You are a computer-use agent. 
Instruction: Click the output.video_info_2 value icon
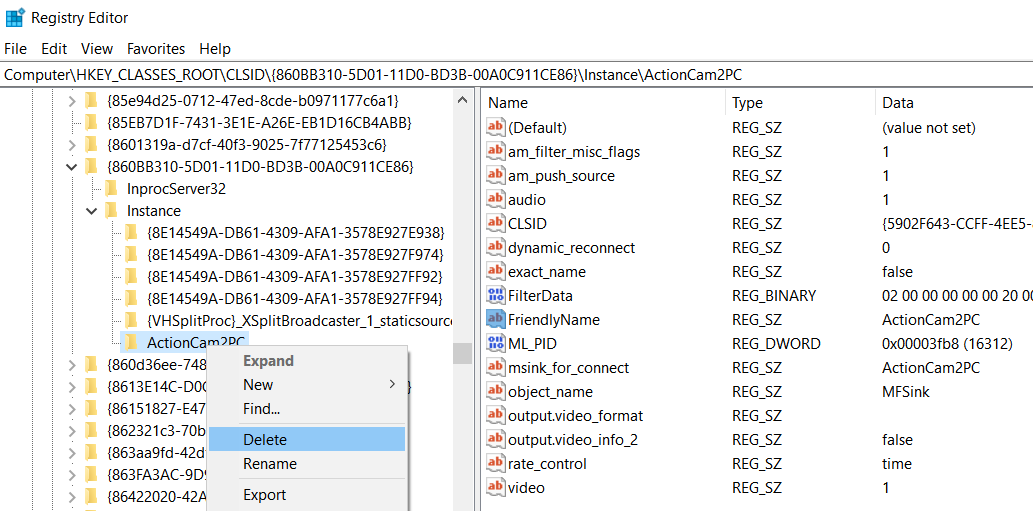click(x=495, y=439)
